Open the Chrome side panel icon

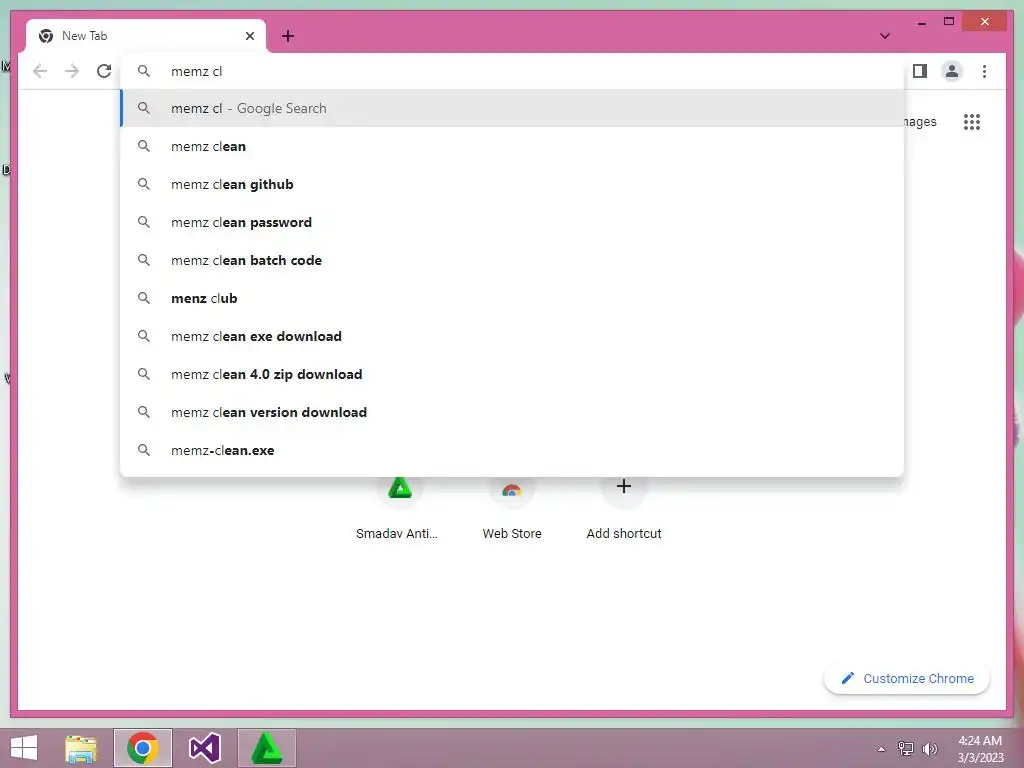pyautogui.click(x=920, y=71)
